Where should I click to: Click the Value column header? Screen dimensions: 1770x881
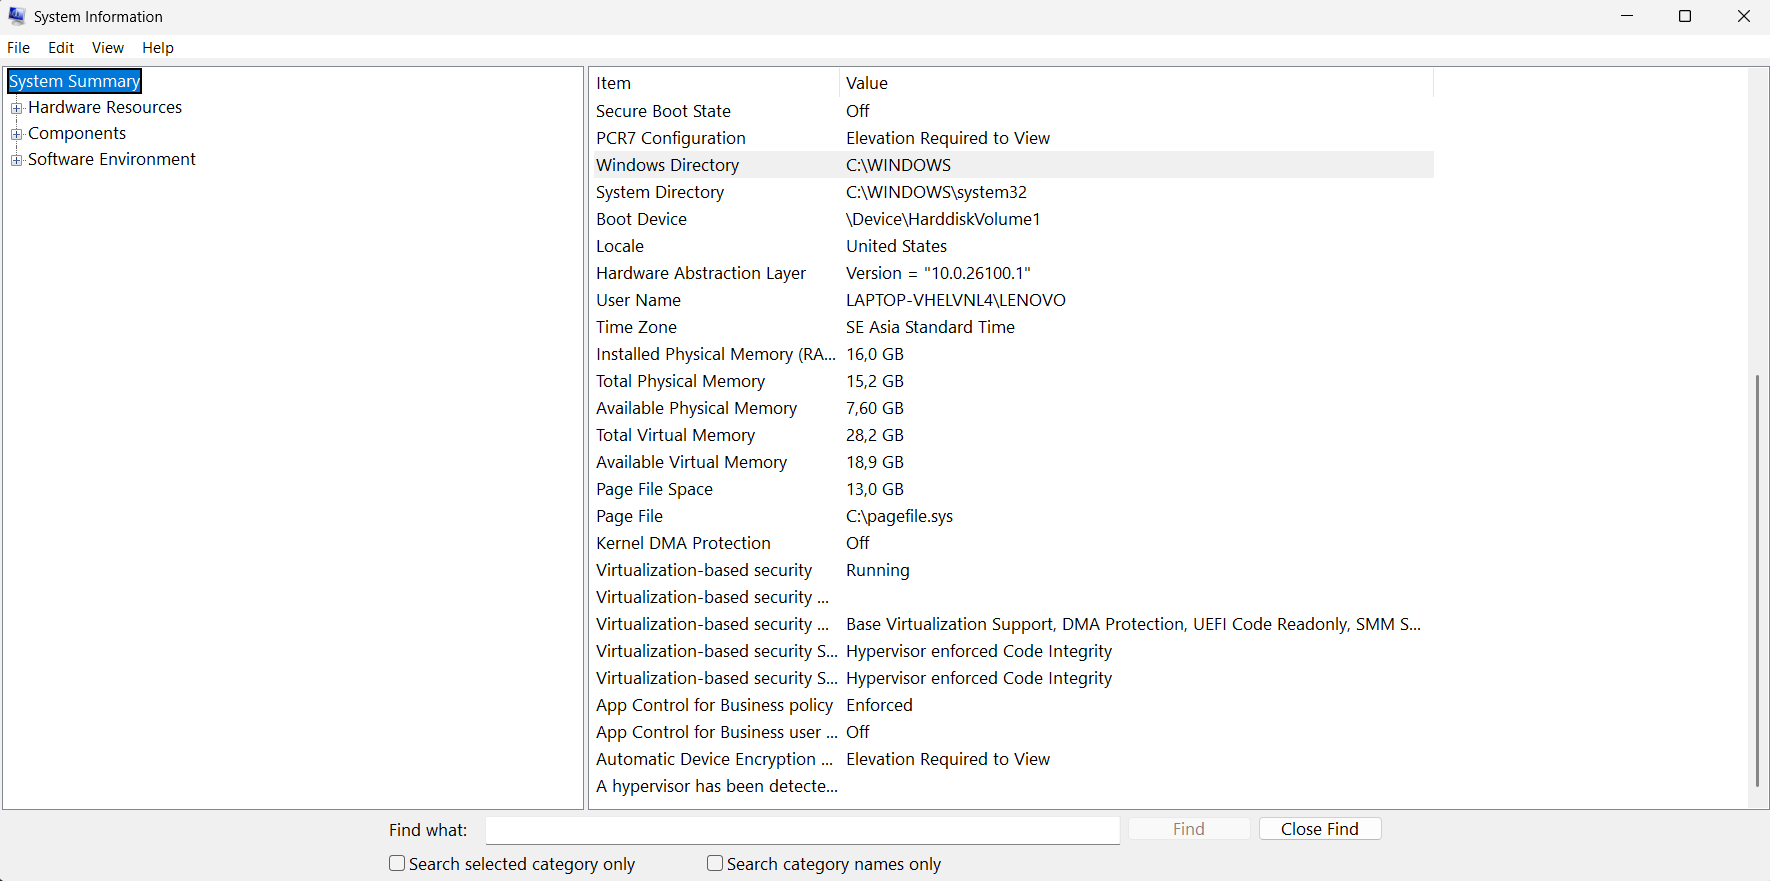coord(1136,83)
